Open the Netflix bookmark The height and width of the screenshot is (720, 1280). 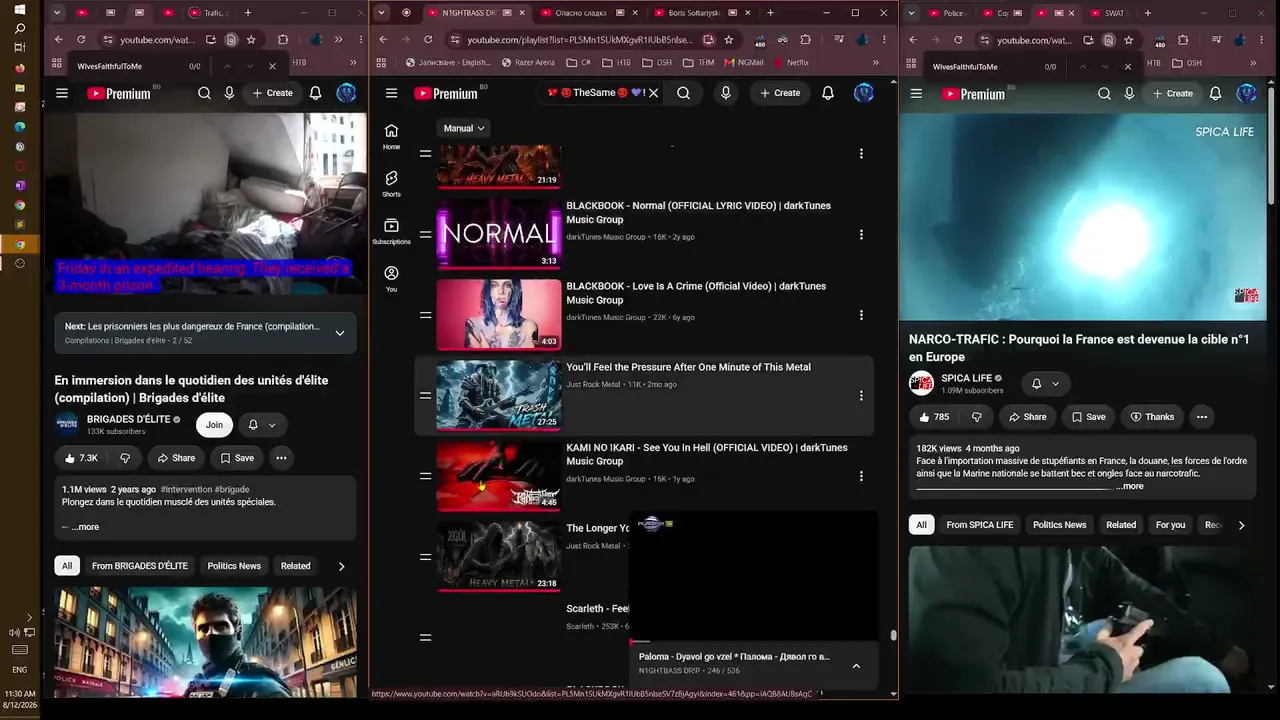790,62
